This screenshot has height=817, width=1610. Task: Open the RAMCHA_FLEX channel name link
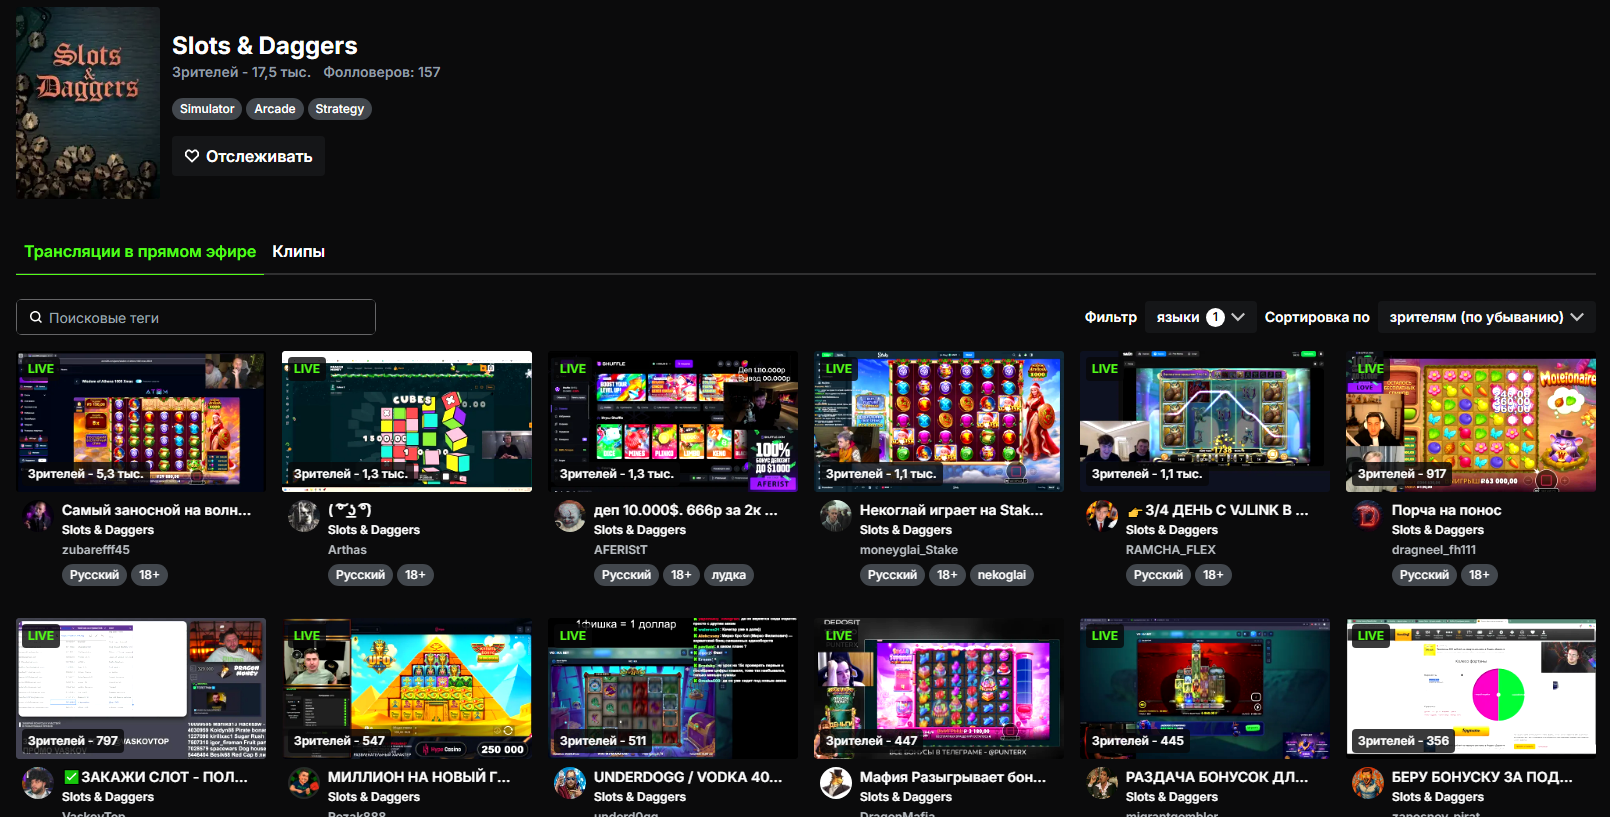coord(1171,550)
